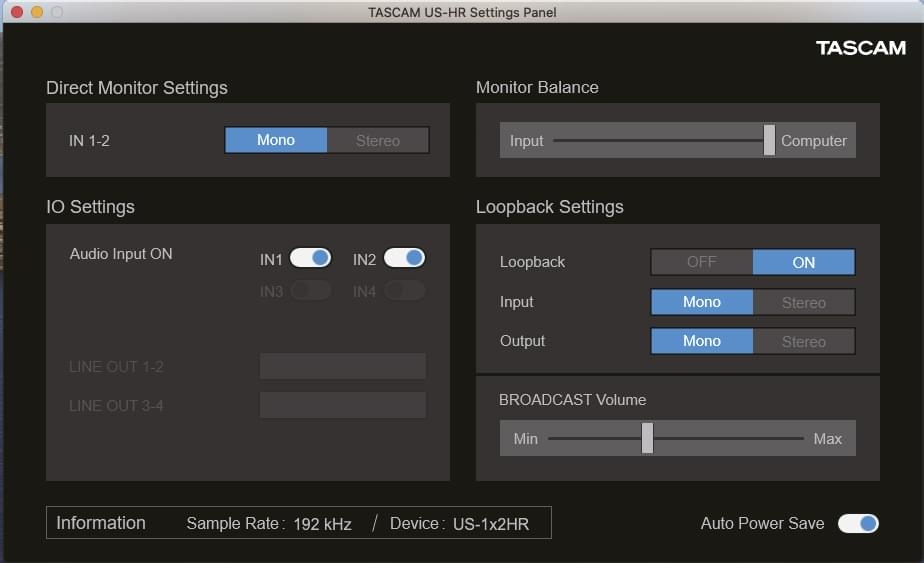Click the Information box at the bottom
The width and height of the screenshot is (924, 563).
(x=299, y=523)
